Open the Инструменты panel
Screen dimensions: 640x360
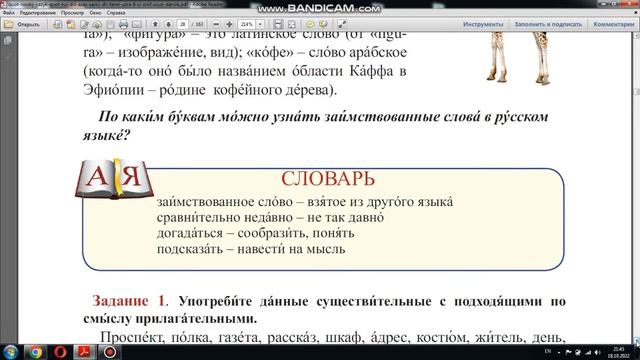(x=483, y=24)
